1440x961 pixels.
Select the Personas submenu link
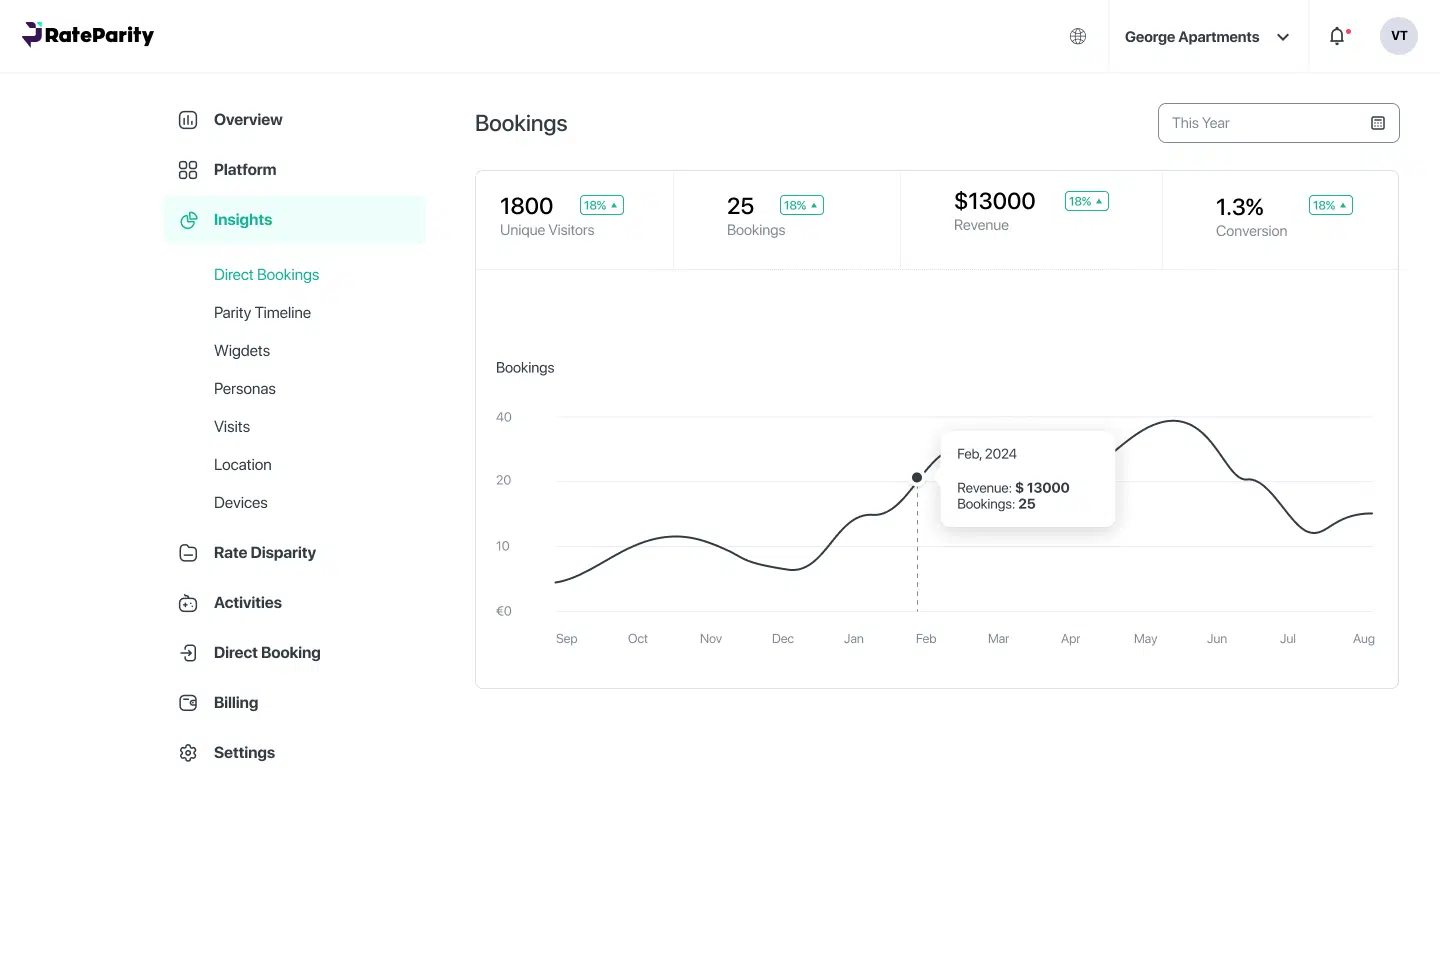[x=244, y=389]
